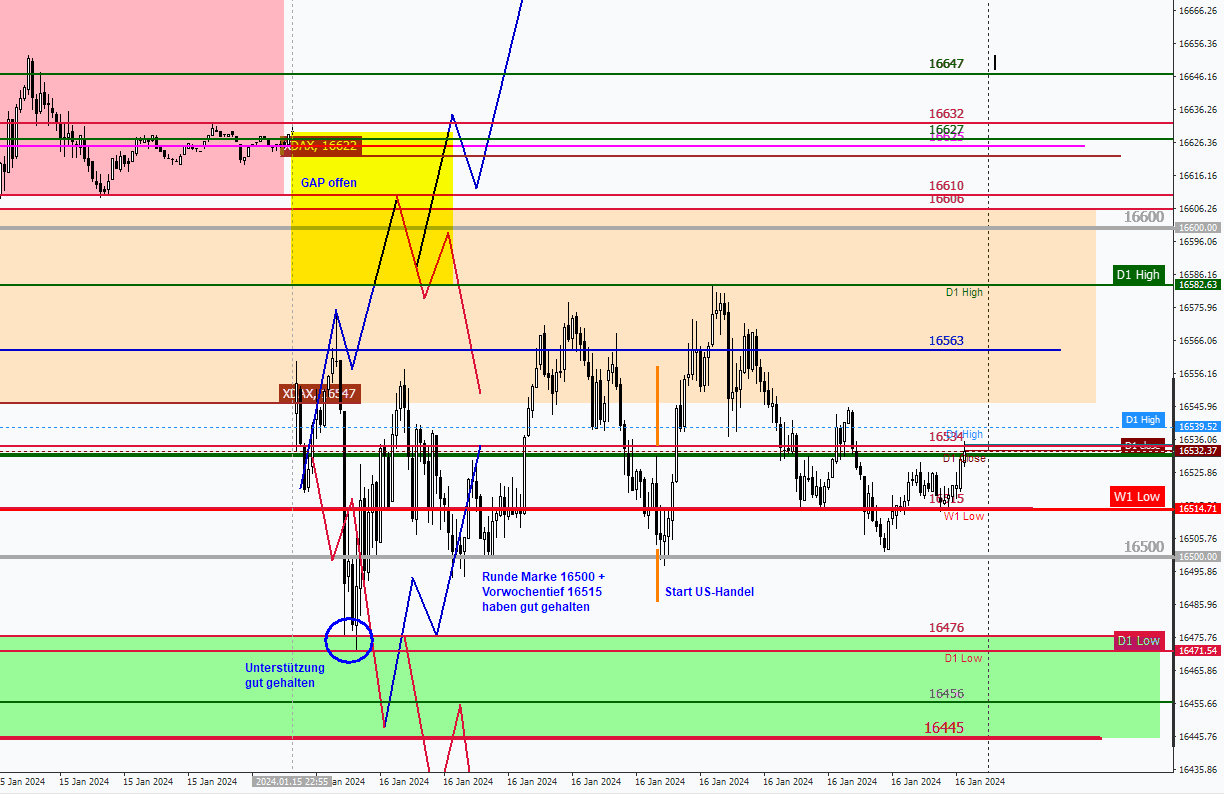Click the 16647 level label
The width and height of the screenshot is (1224, 795).
click(946, 64)
